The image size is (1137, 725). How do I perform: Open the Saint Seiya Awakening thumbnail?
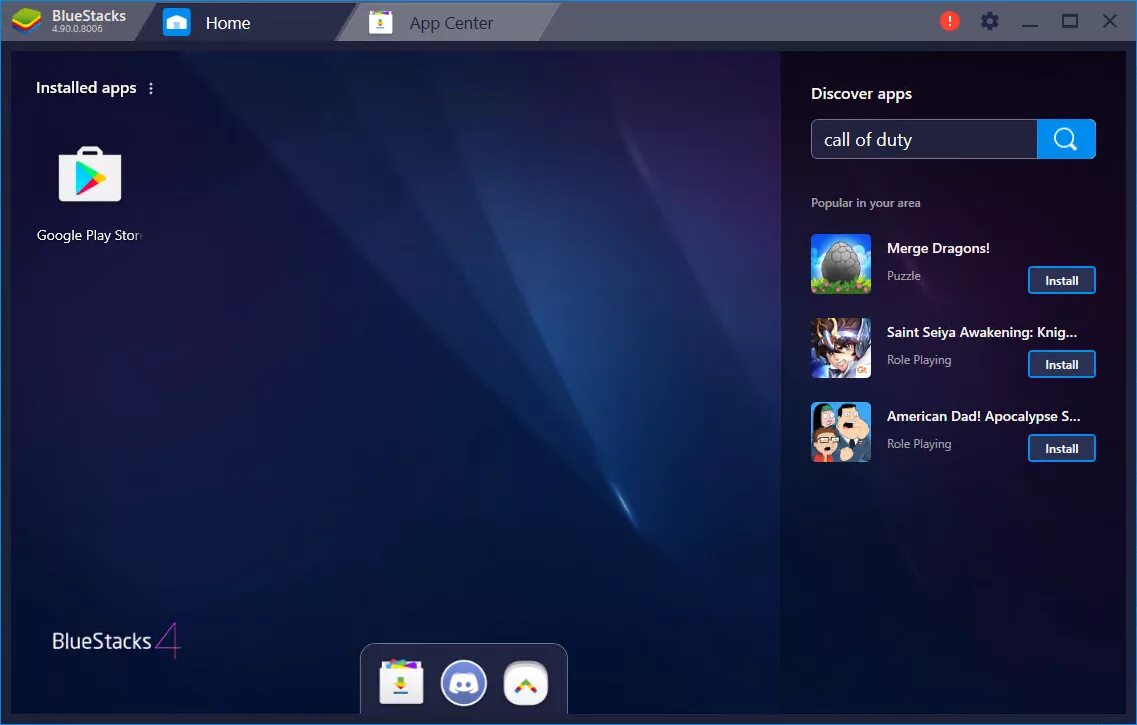[841, 348]
